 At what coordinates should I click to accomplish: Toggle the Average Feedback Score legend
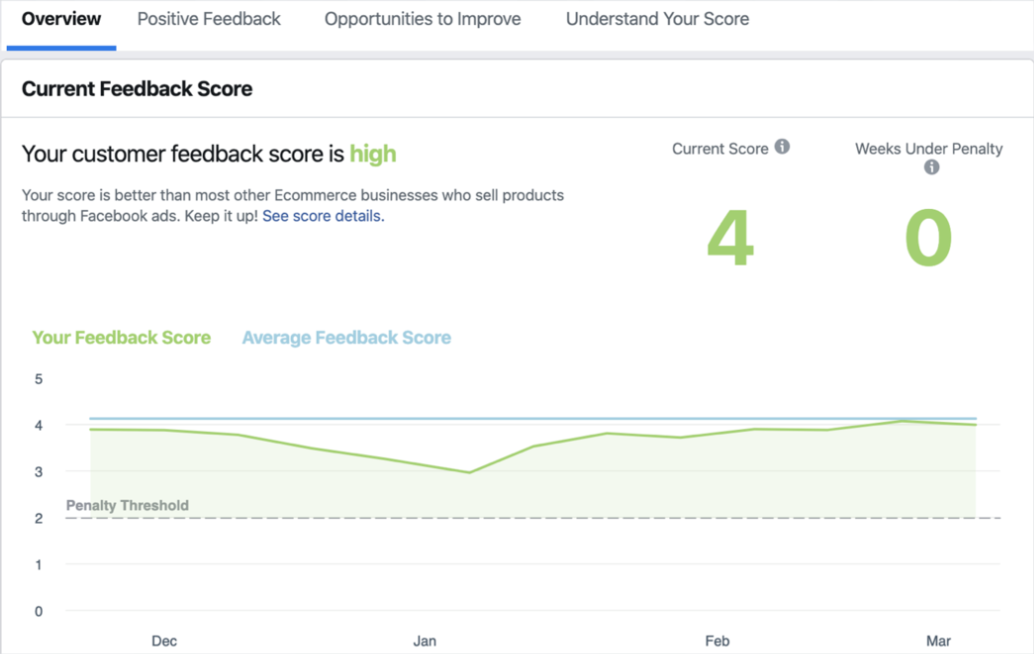tap(346, 338)
